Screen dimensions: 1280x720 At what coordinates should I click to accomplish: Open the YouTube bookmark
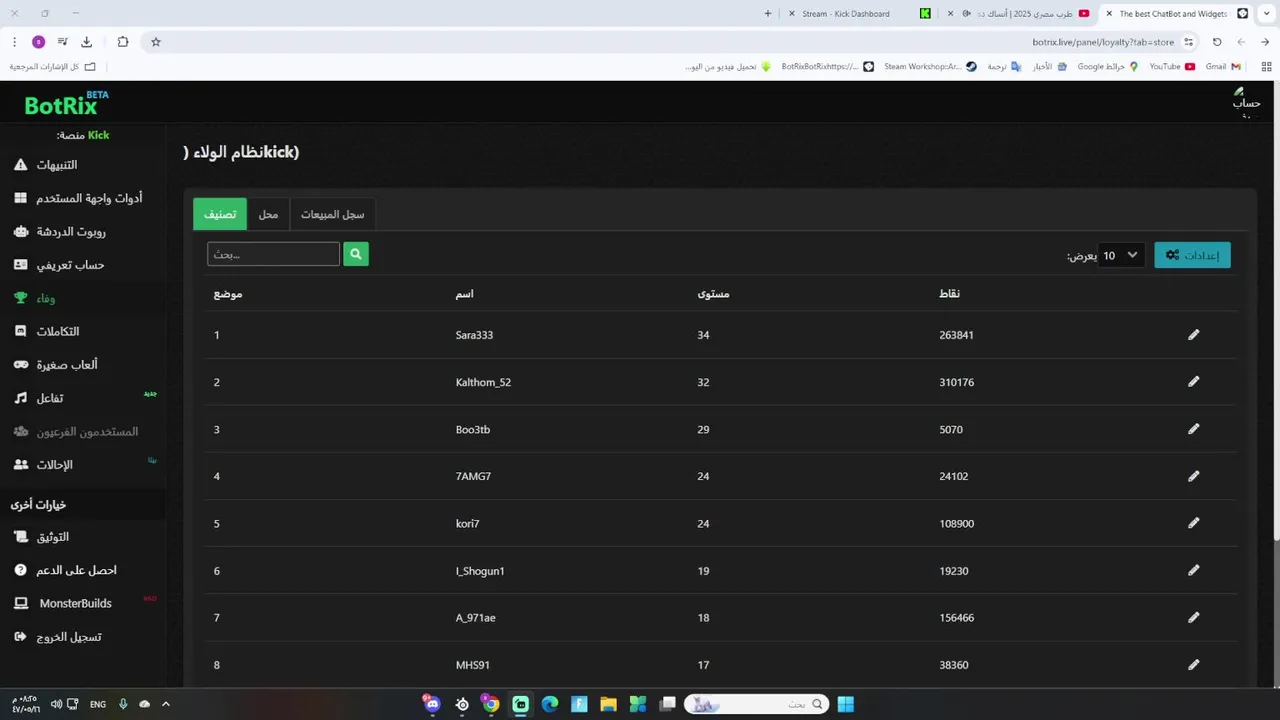point(1172,67)
